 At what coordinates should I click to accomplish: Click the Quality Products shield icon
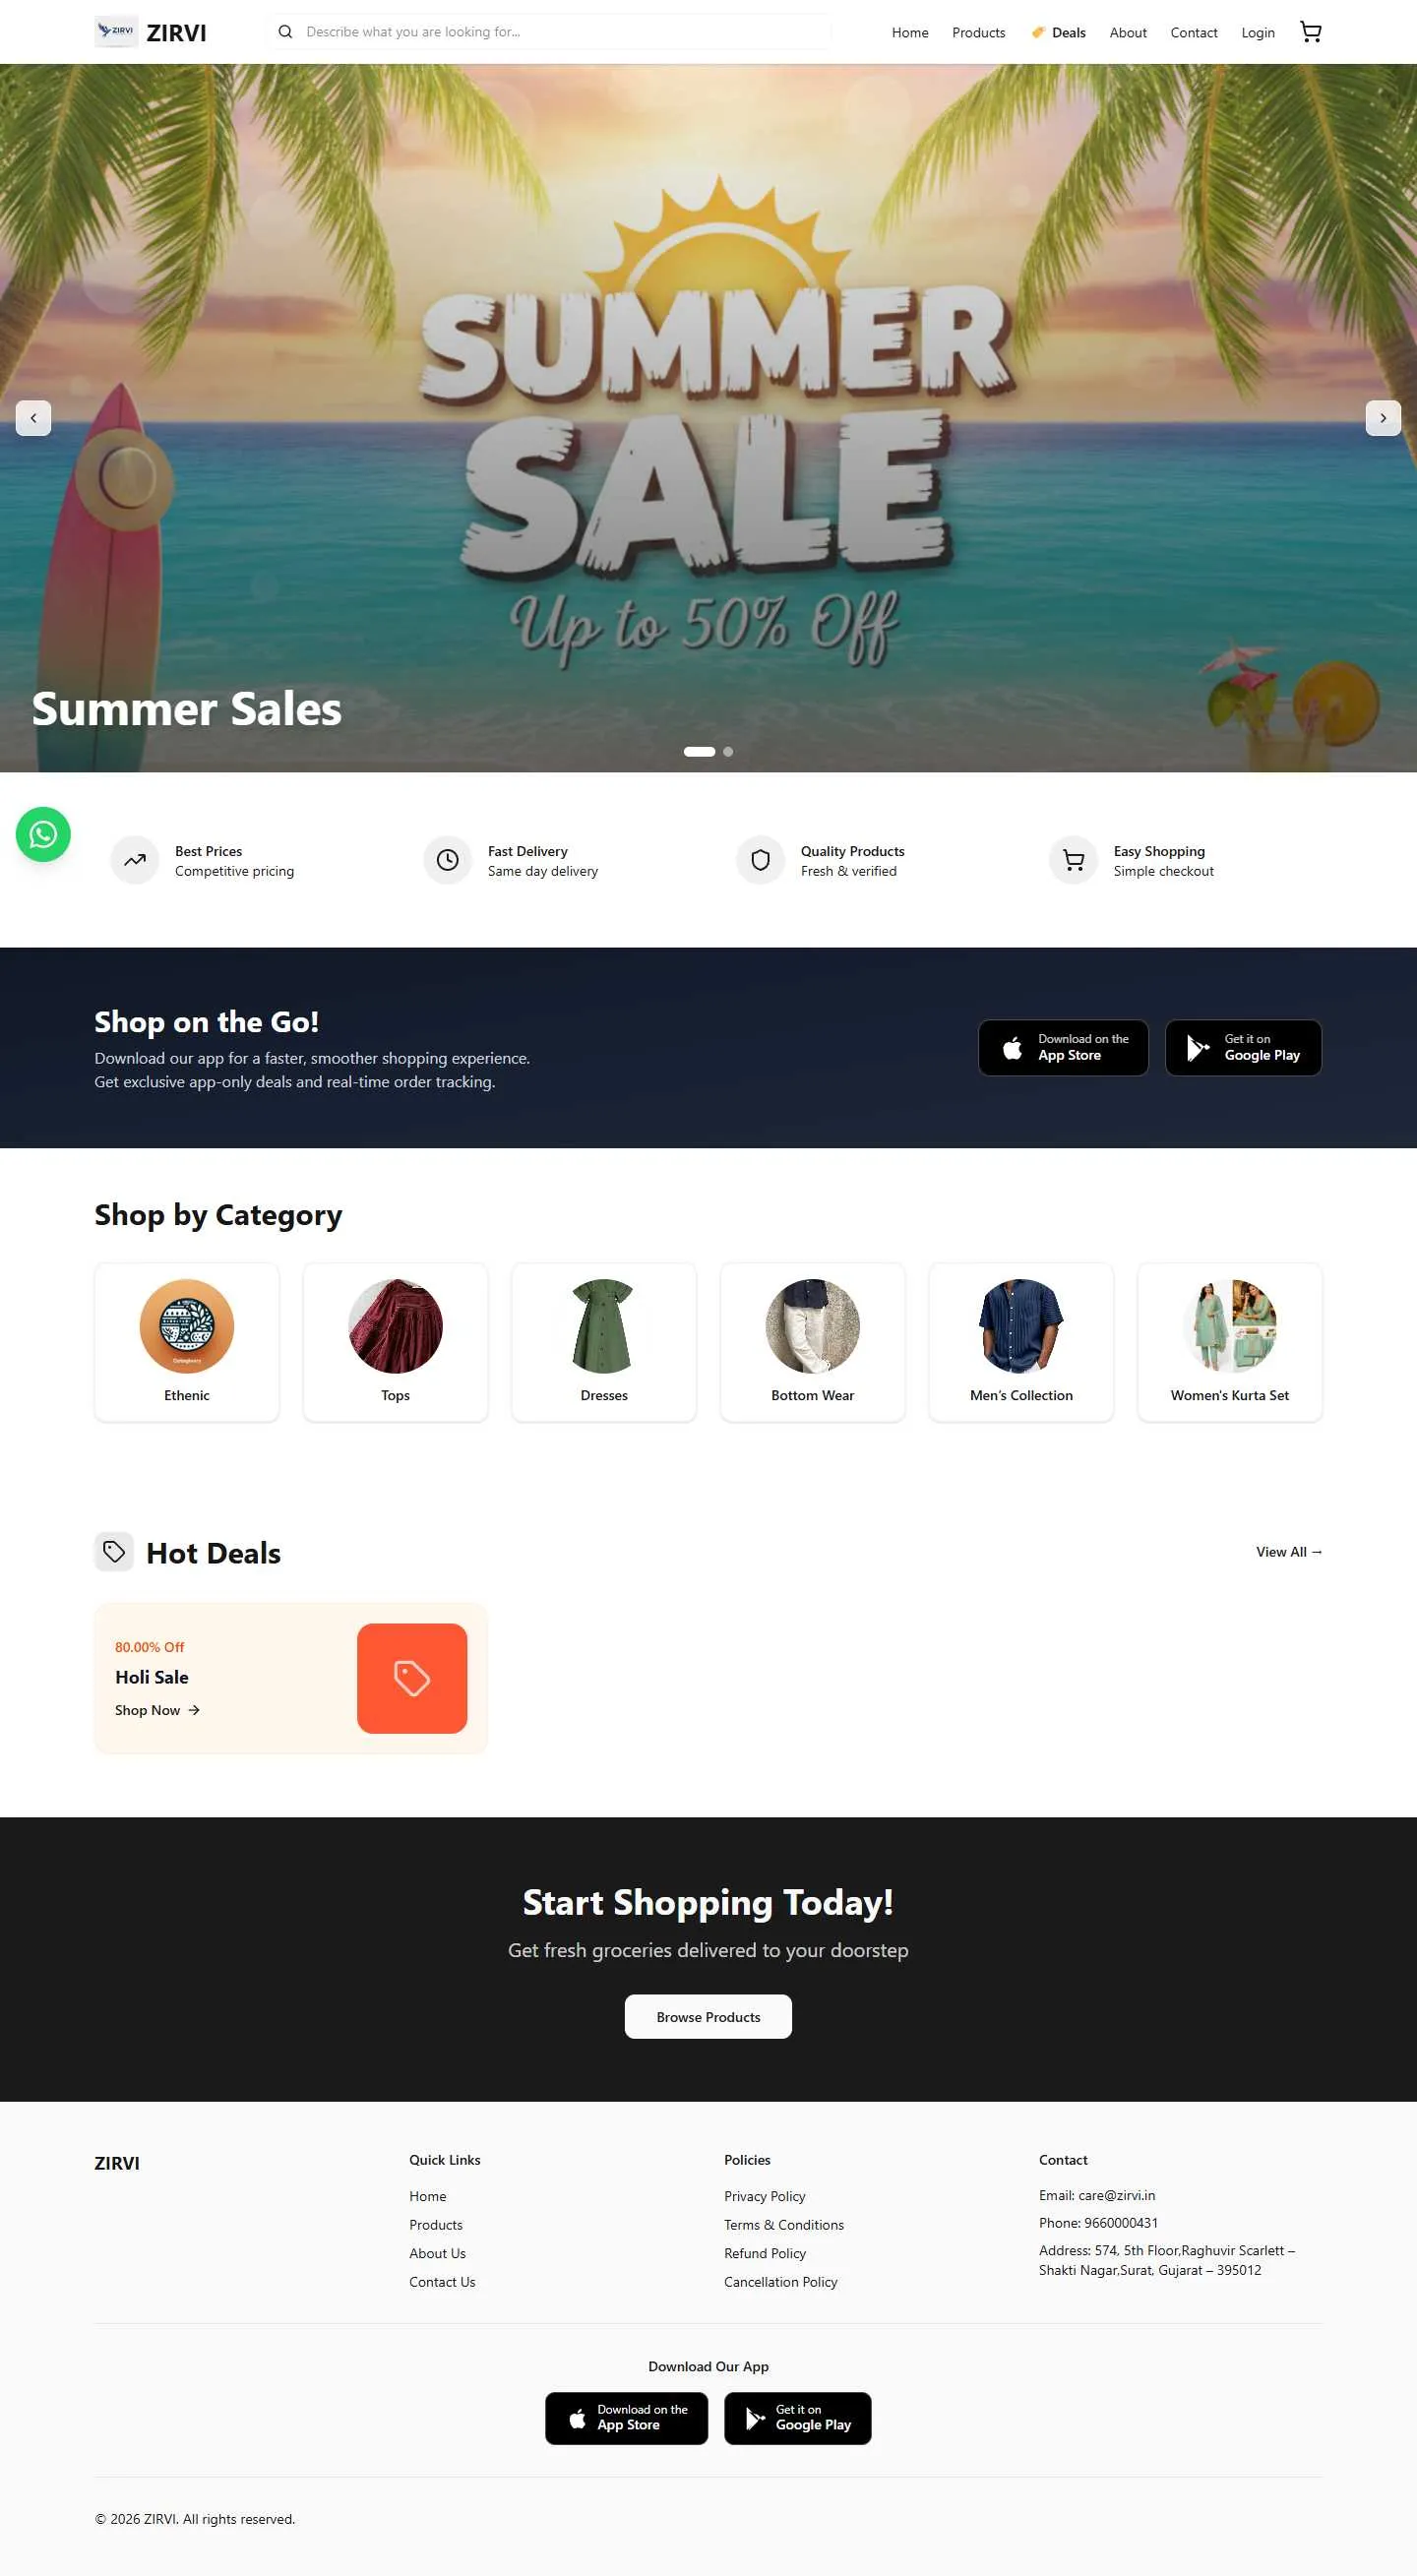click(x=760, y=860)
